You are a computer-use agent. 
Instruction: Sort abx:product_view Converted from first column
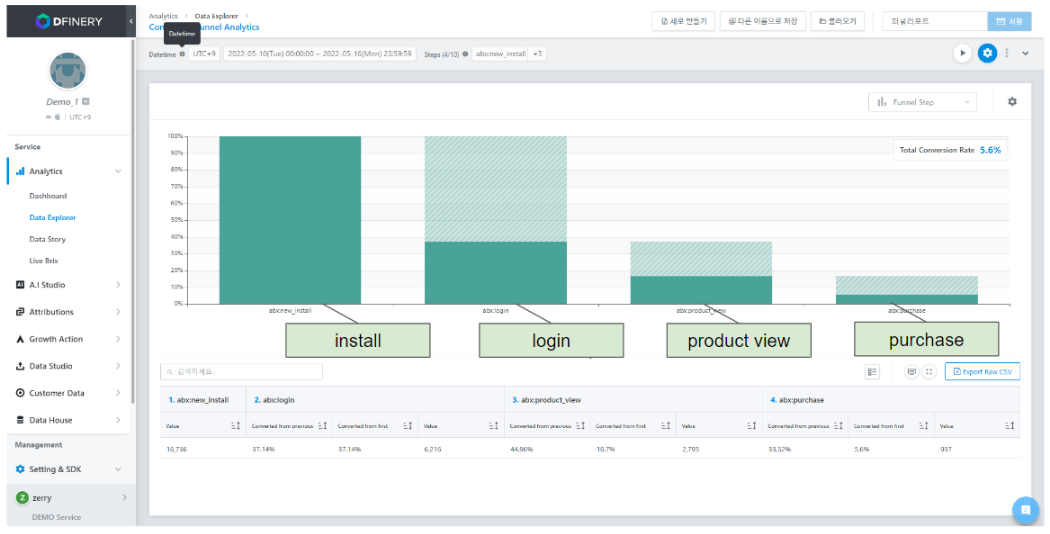coord(665,426)
